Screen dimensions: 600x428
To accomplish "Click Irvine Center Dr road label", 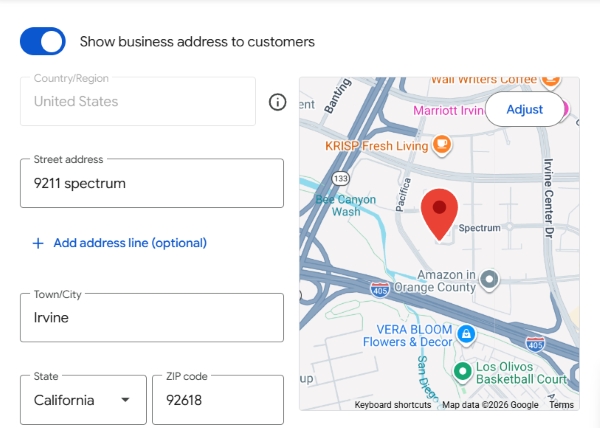I will pos(549,198).
